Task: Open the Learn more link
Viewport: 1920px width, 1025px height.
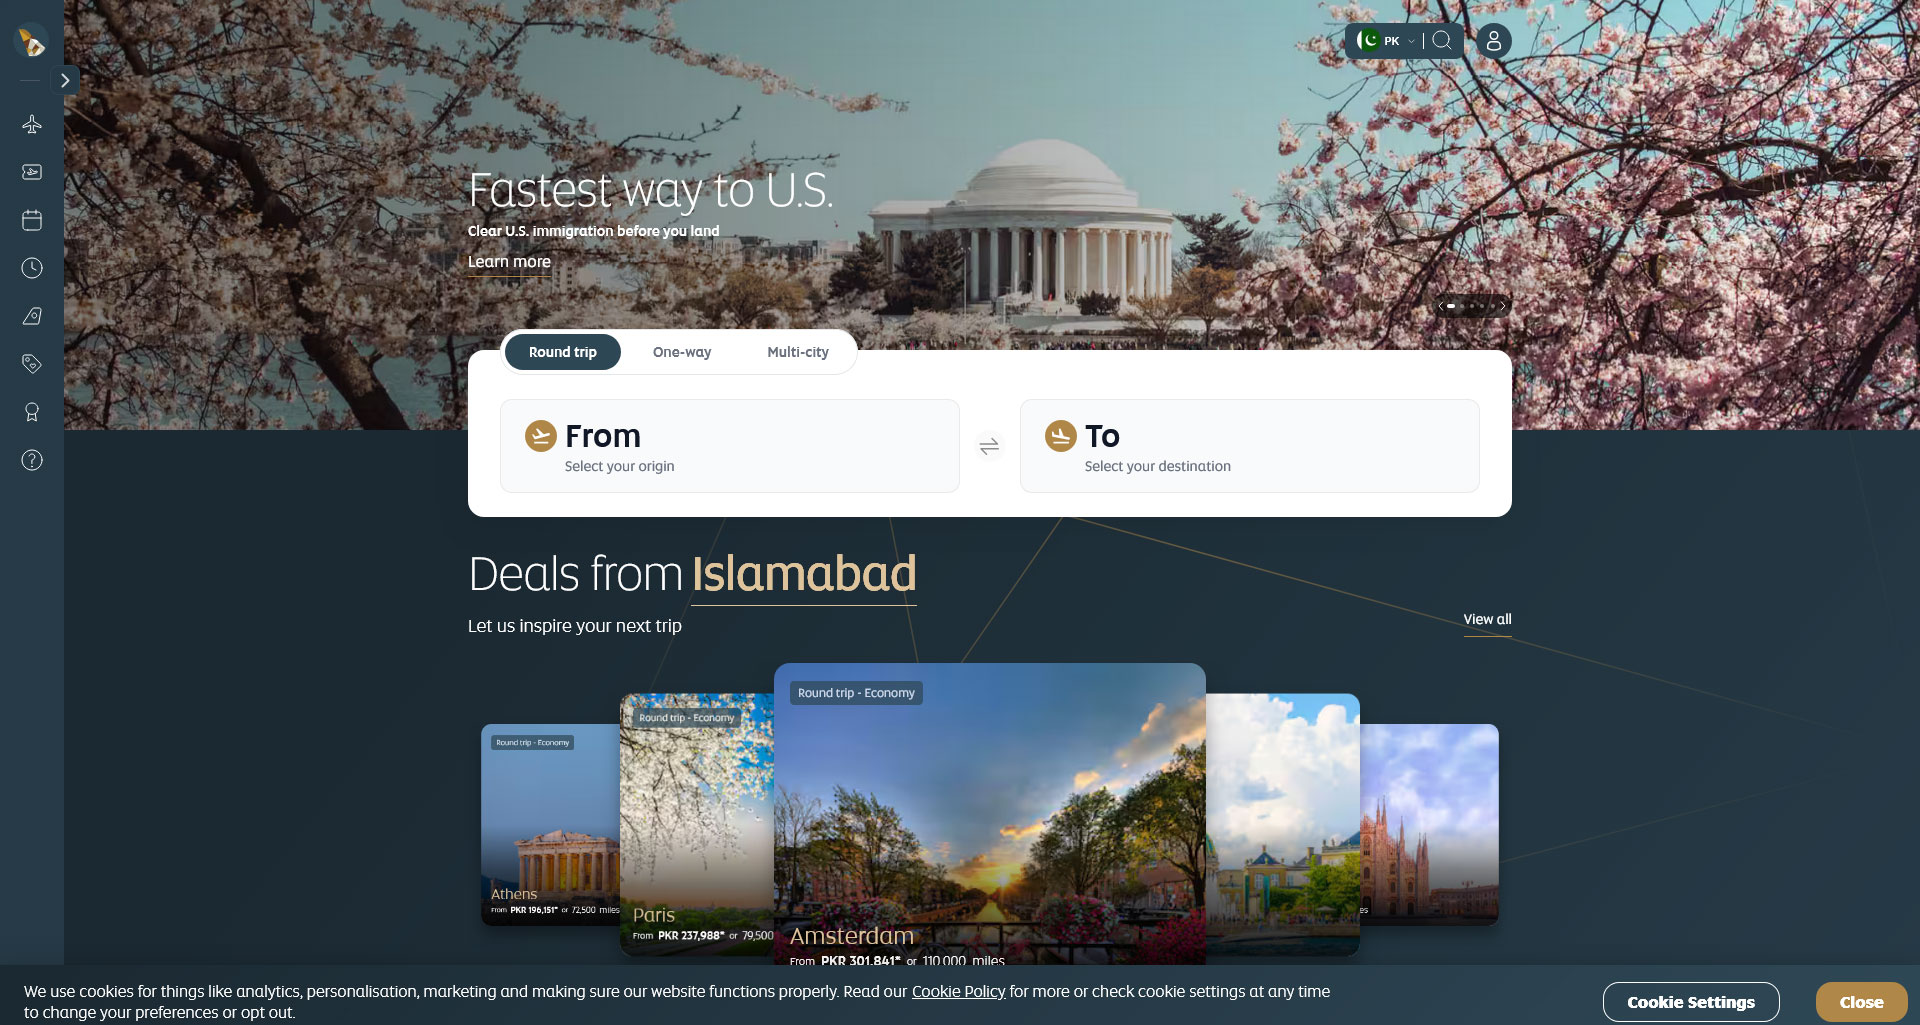Action: point(509,262)
